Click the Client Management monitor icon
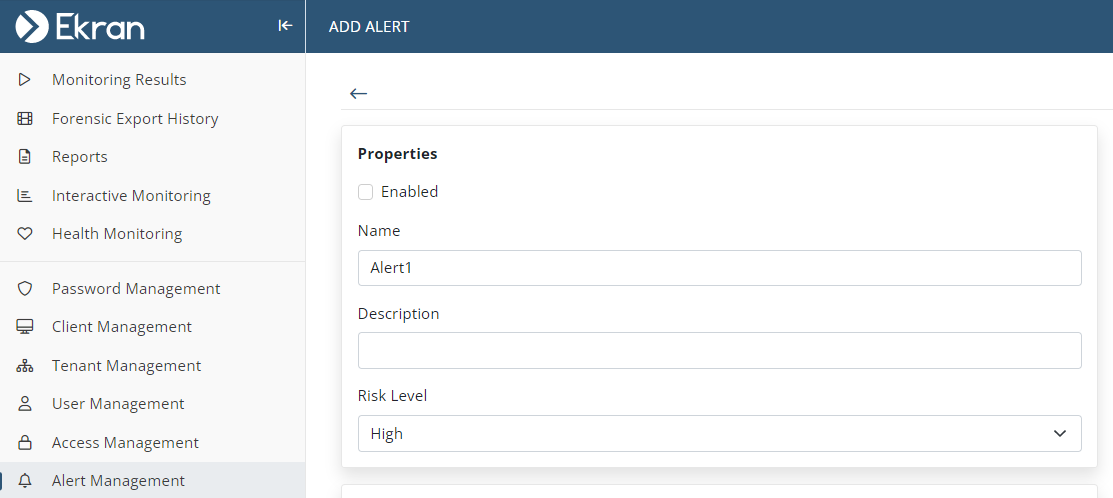 [x=25, y=327]
